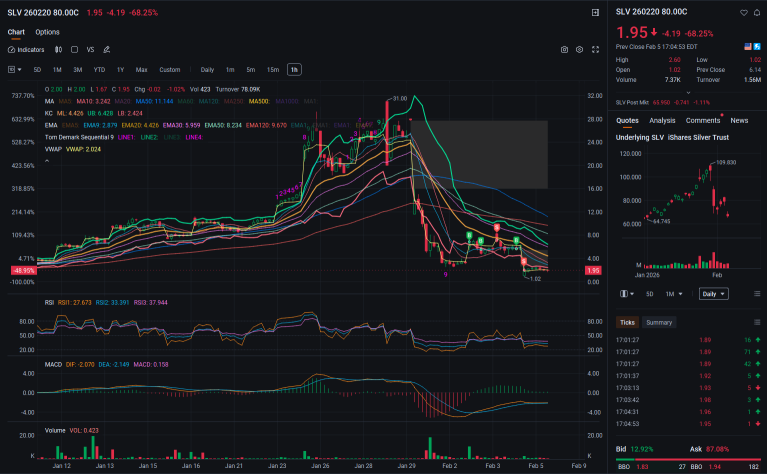Open the time range layout dropdown

[x=15, y=70]
